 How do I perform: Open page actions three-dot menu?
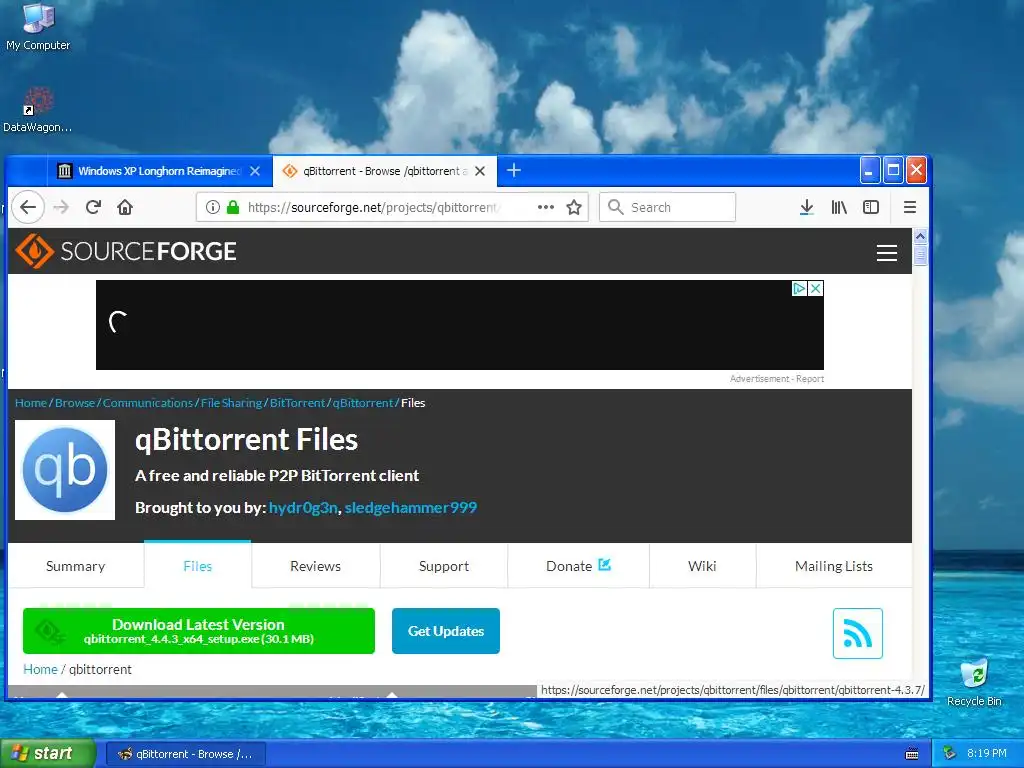[x=545, y=207]
